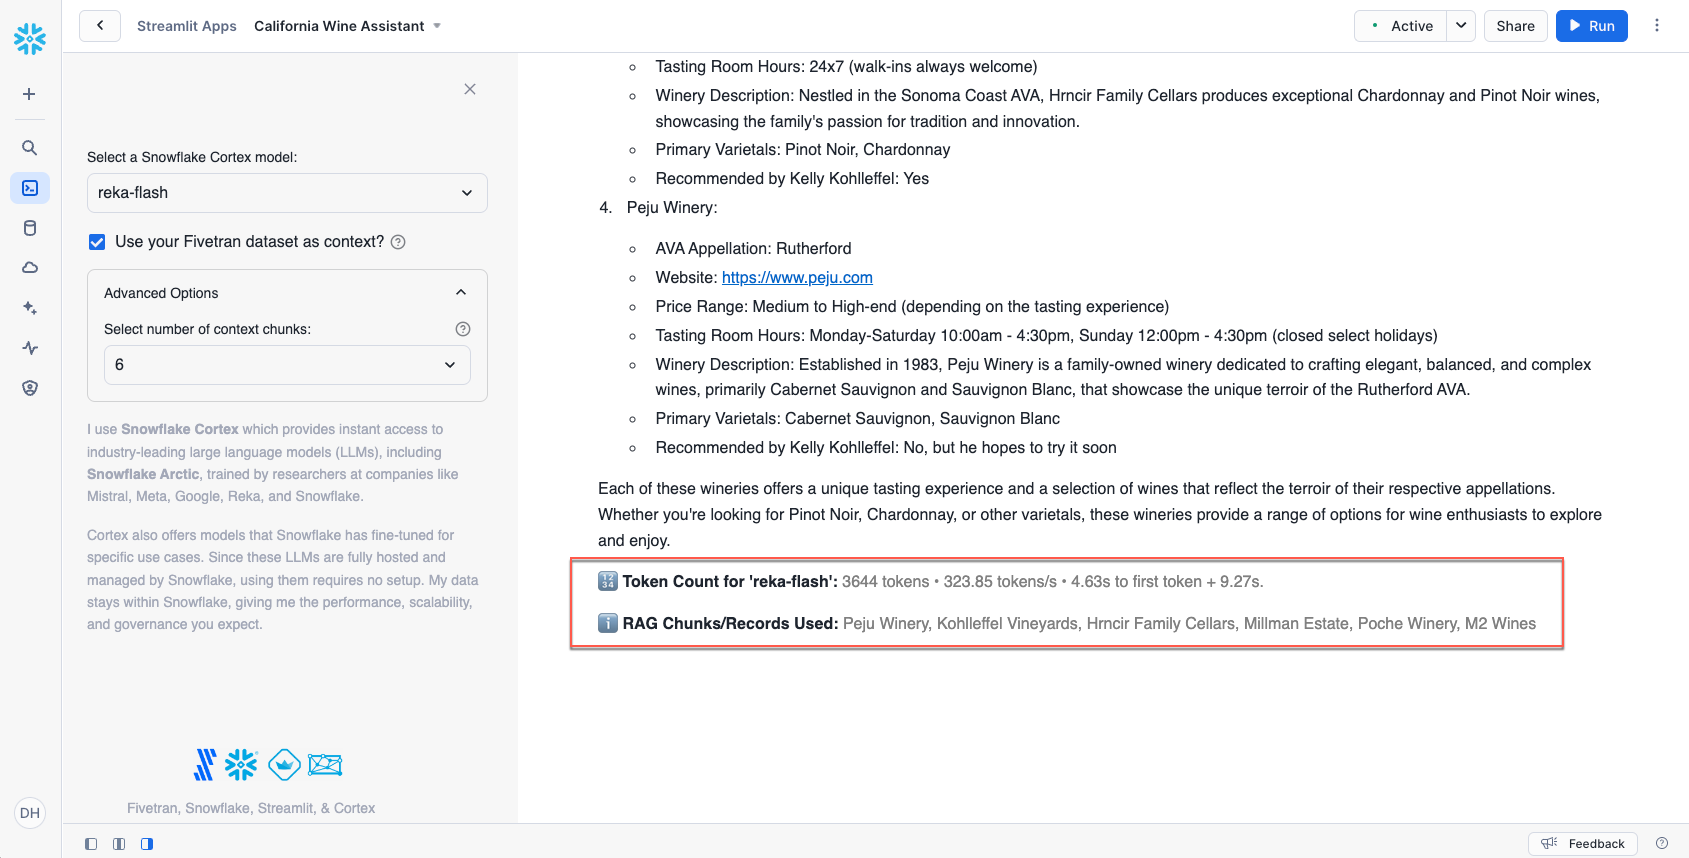Open the AI sparkle icon in sidebar

[x=30, y=308]
